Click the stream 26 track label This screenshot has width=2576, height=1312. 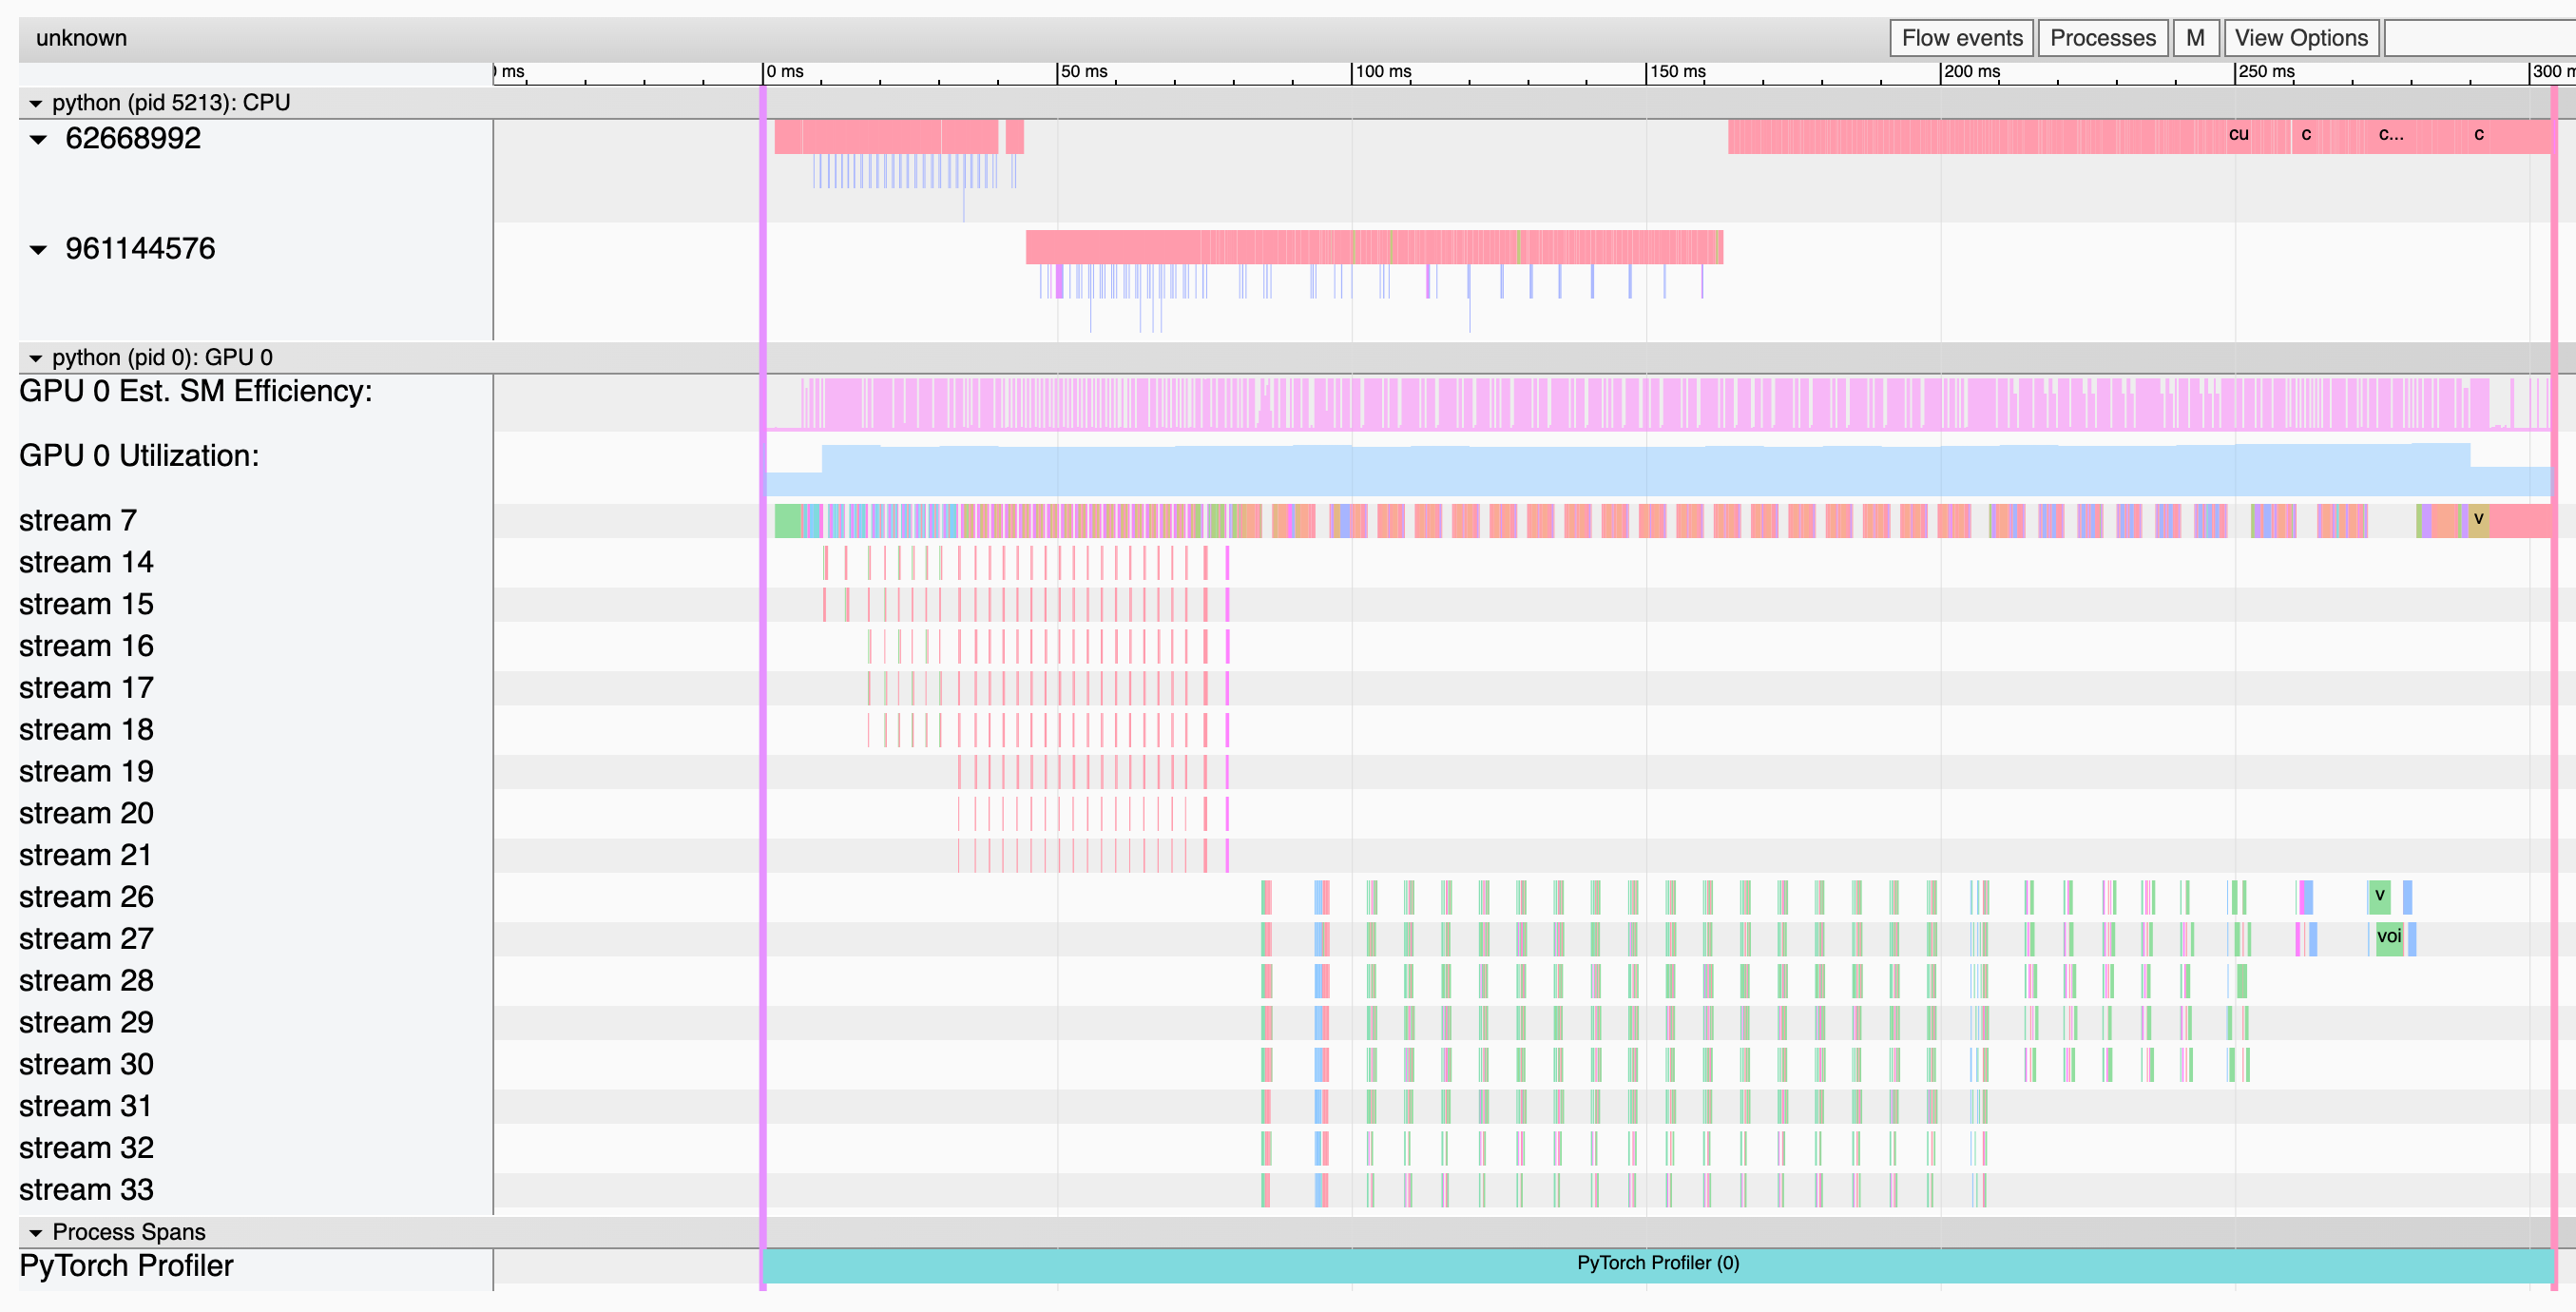click(x=86, y=897)
